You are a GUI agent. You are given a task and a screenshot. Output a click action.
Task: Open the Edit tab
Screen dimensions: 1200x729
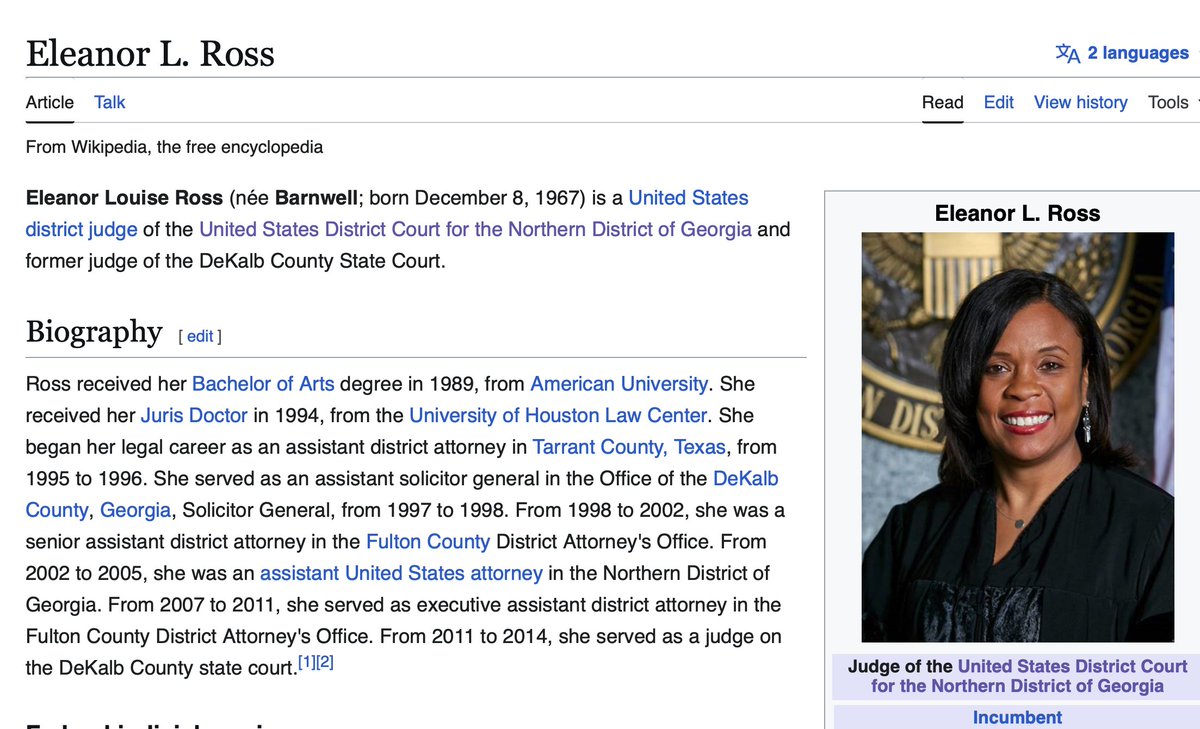click(x=999, y=102)
